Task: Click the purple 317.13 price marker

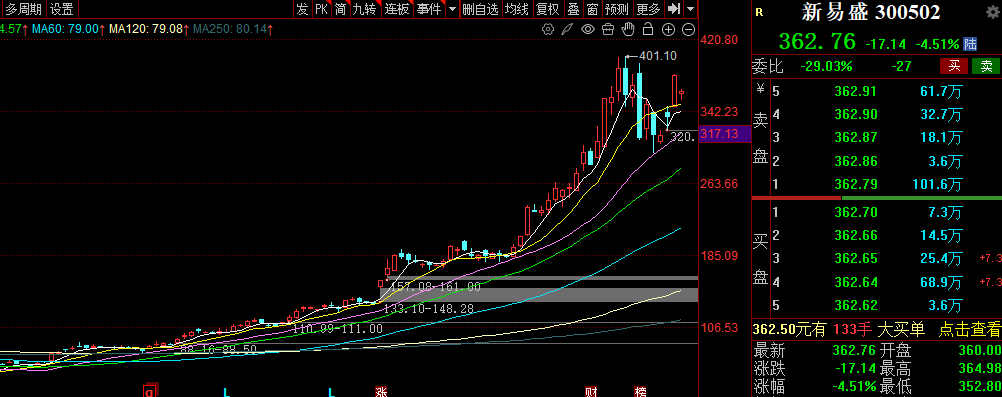Action: point(720,134)
